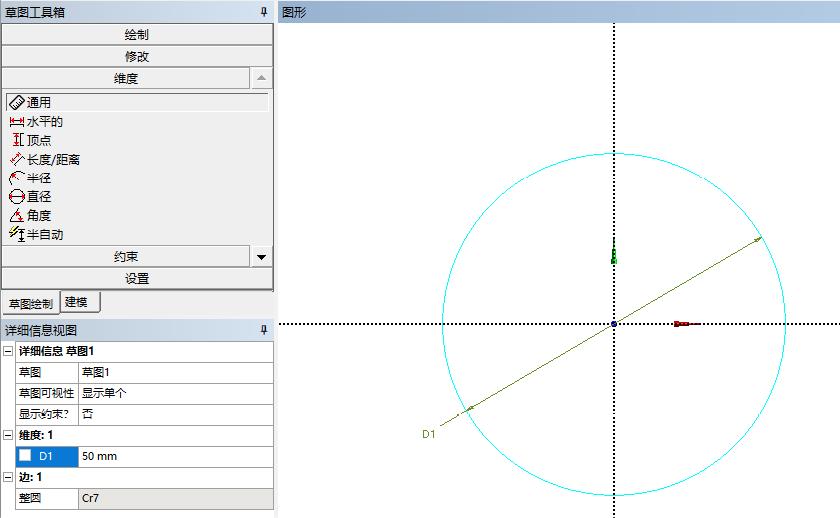This screenshot has height=518, width=840.
Task: Choose the 水平的 horizontal dimension tool
Action: point(44,121)
